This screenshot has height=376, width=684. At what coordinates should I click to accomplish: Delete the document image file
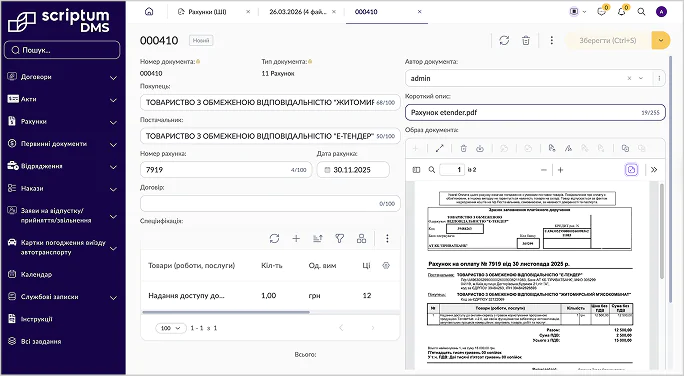click(464, 149)
